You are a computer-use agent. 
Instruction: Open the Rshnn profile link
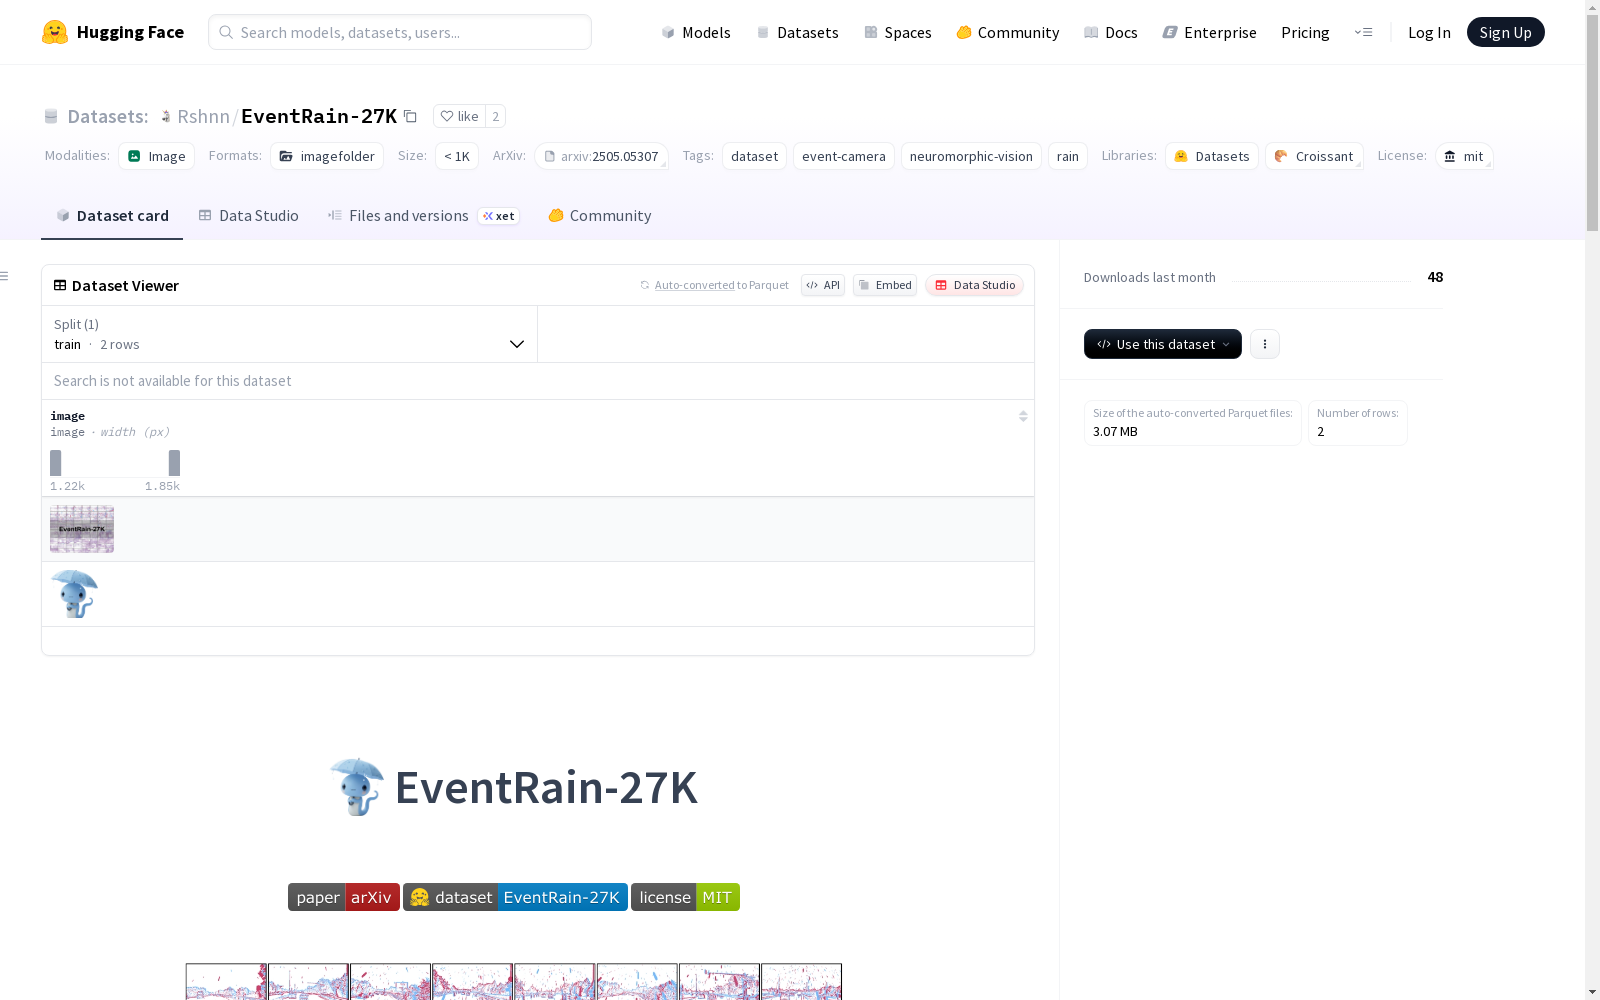point(203,116)
